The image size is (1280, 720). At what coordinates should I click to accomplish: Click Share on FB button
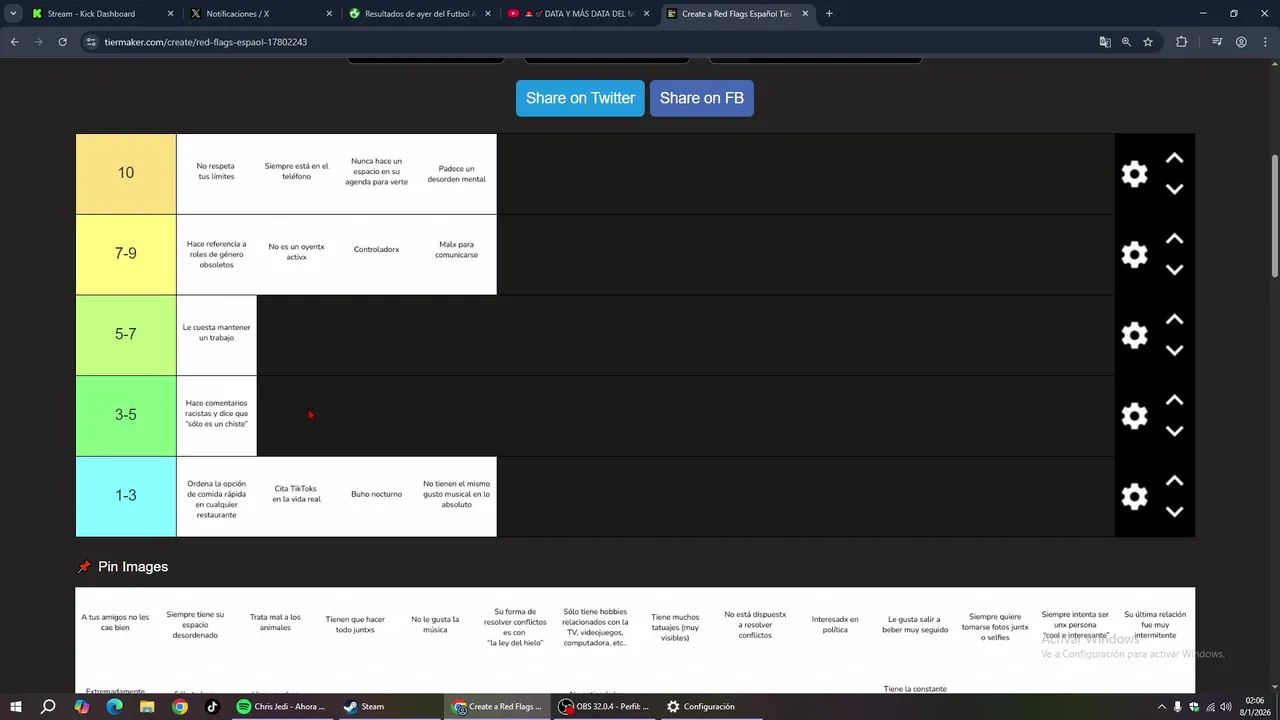pos(701,98)
